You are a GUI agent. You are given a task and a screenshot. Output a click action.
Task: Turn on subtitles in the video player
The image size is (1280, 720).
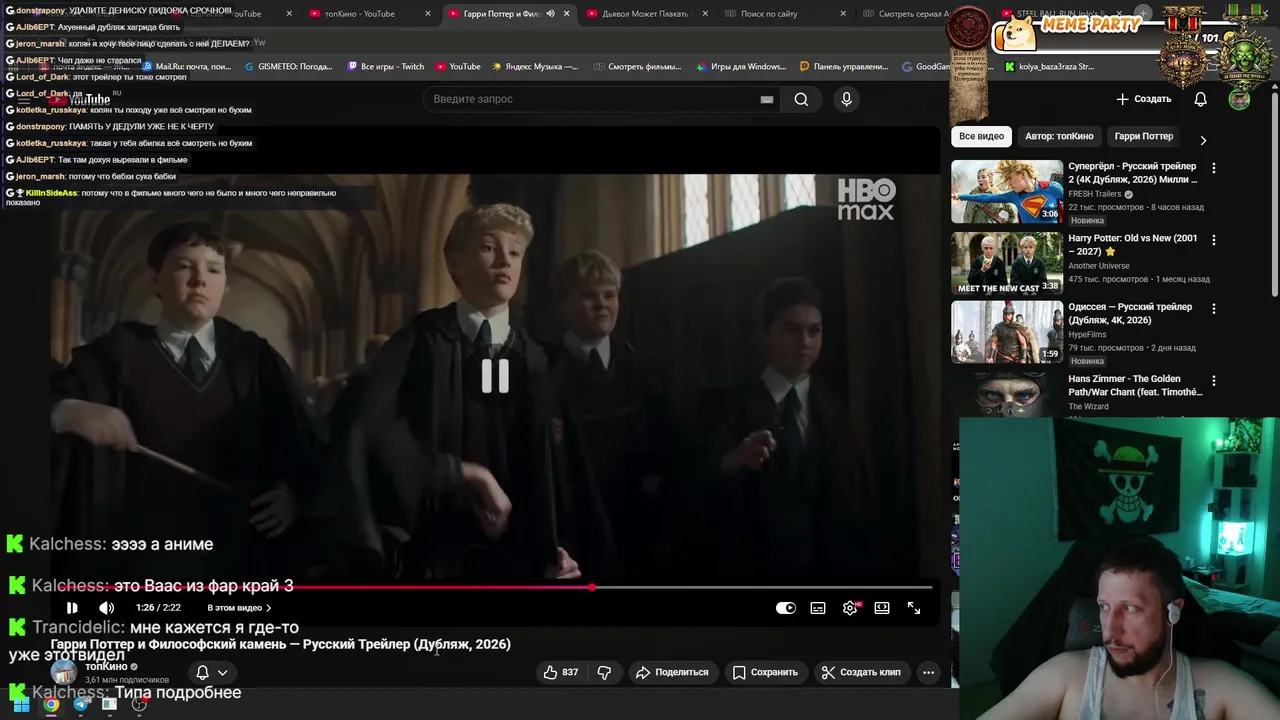(x=818, y=608)
